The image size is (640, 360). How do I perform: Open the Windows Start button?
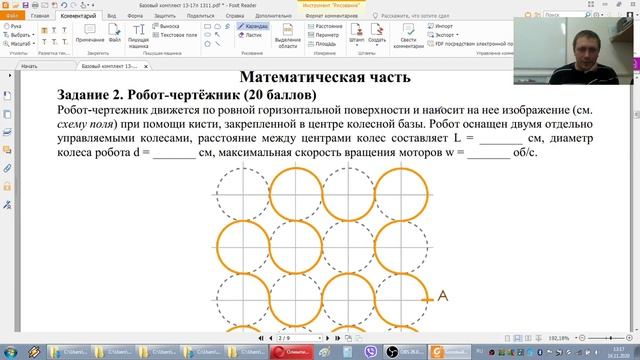(10, 352)
